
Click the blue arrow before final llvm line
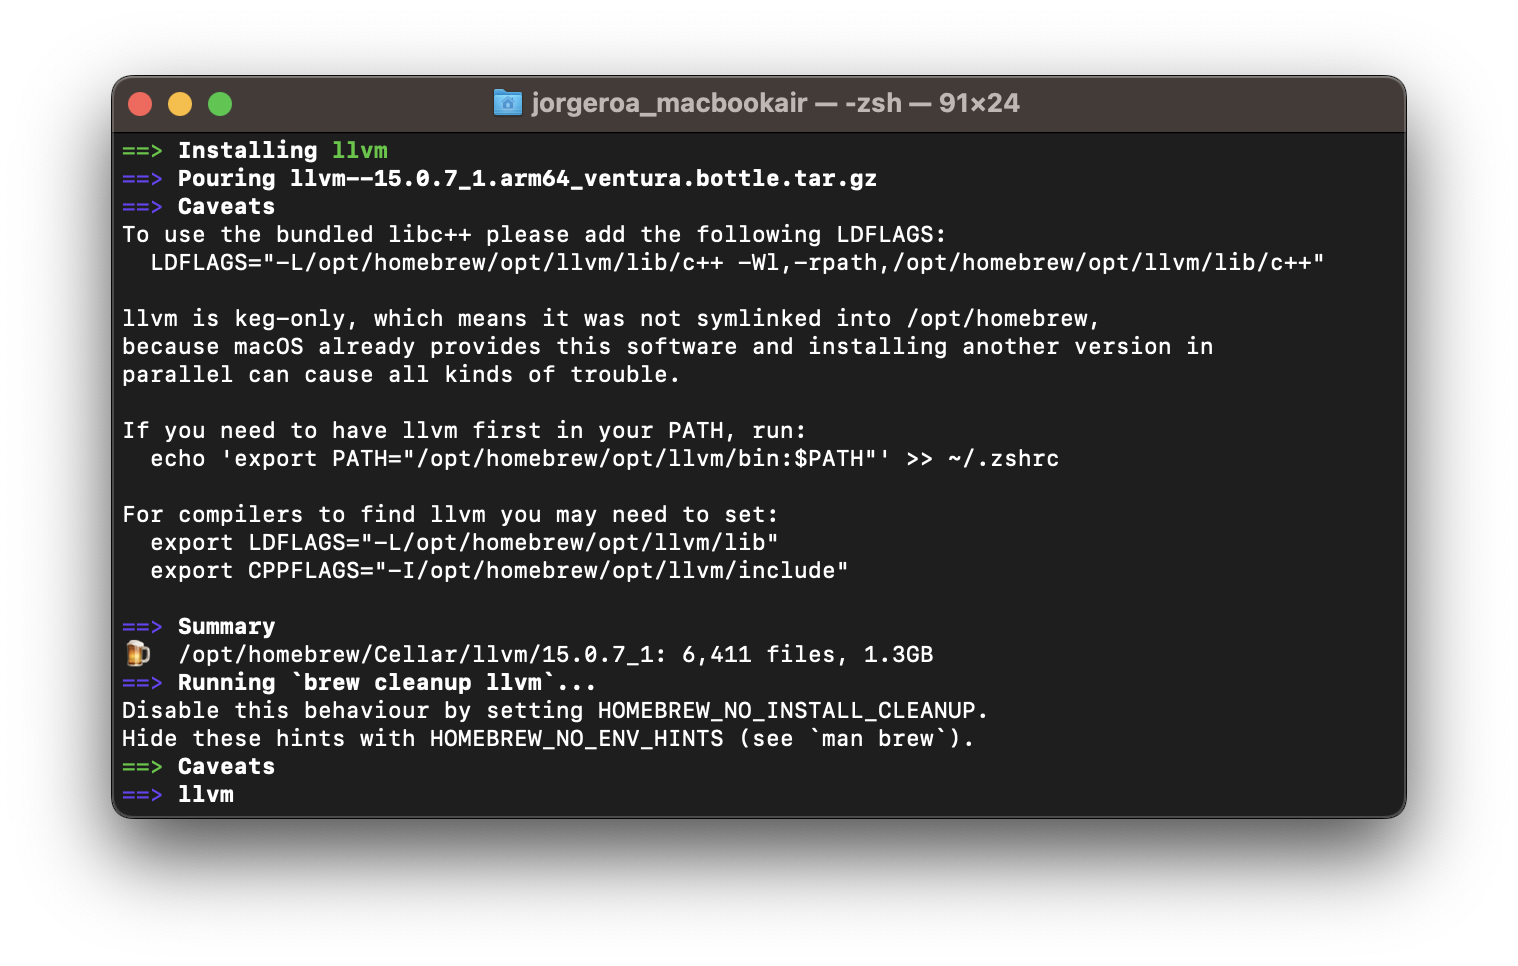pos(142,795)
